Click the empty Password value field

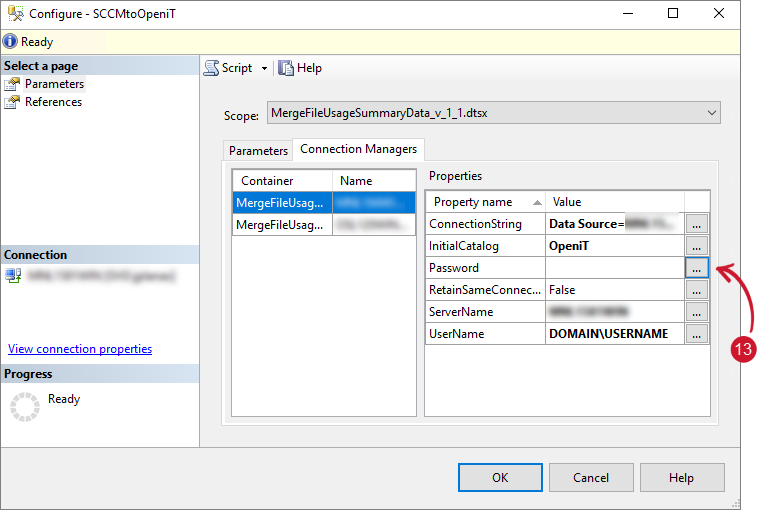click(615, 268)
